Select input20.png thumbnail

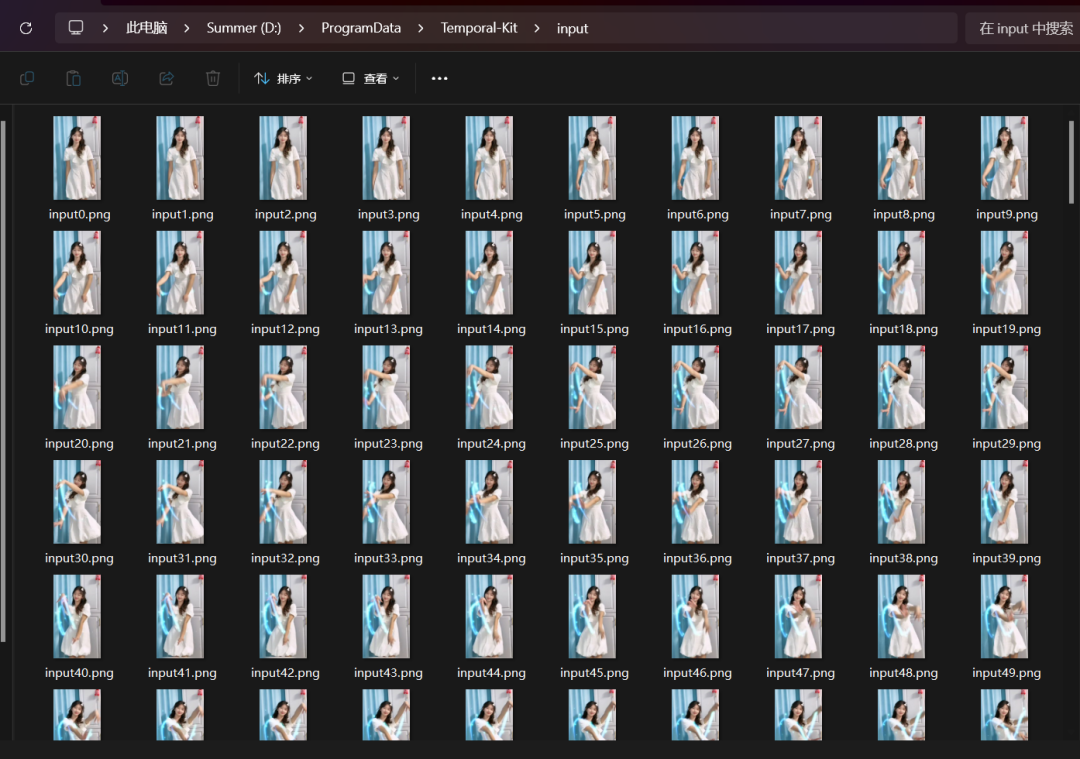[77, 387]
